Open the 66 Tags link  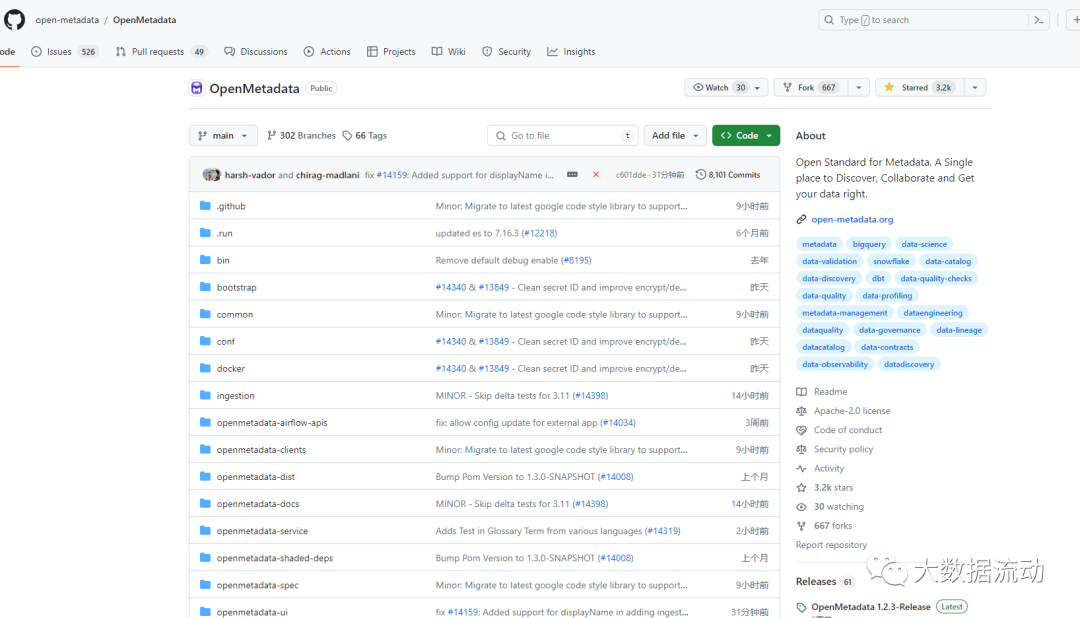coord(365,136)
